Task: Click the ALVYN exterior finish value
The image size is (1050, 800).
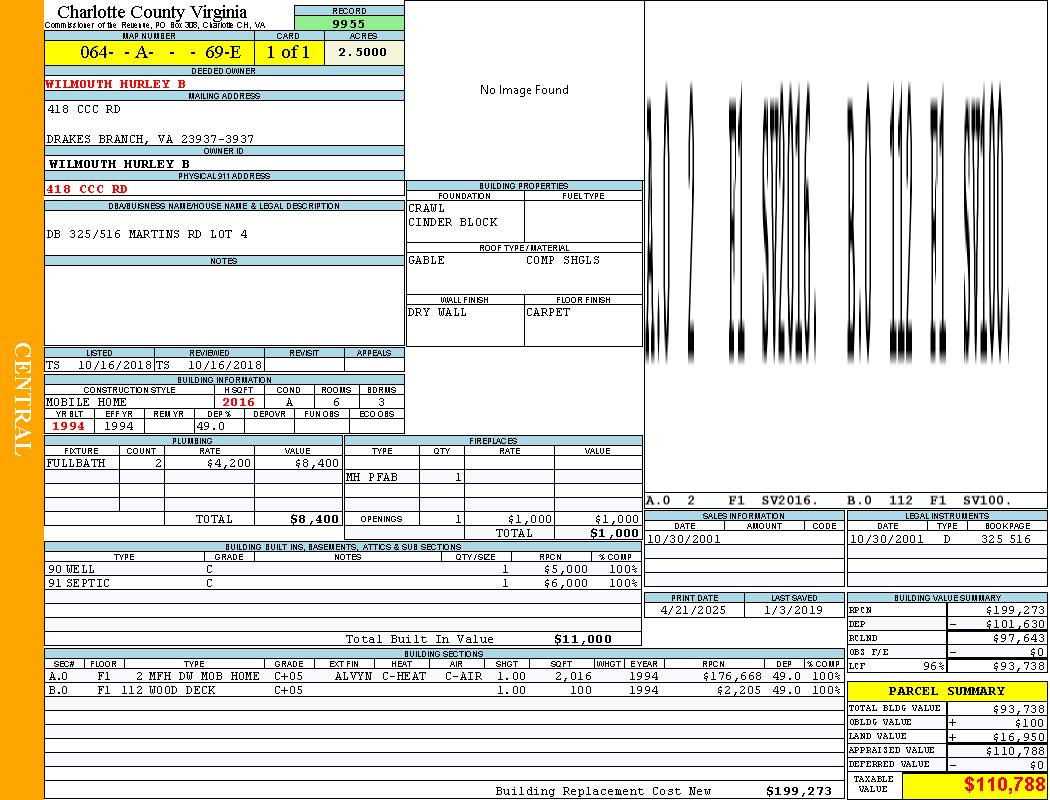Action: tap(354, 677)
